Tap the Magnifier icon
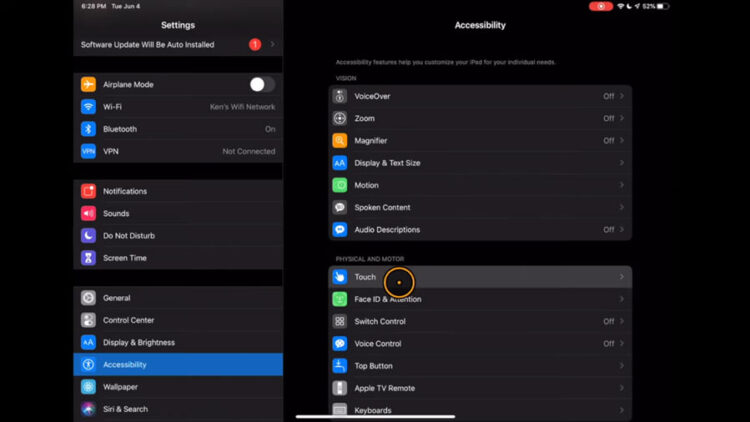This screenshot has width=750, height=422. (340, 141)
